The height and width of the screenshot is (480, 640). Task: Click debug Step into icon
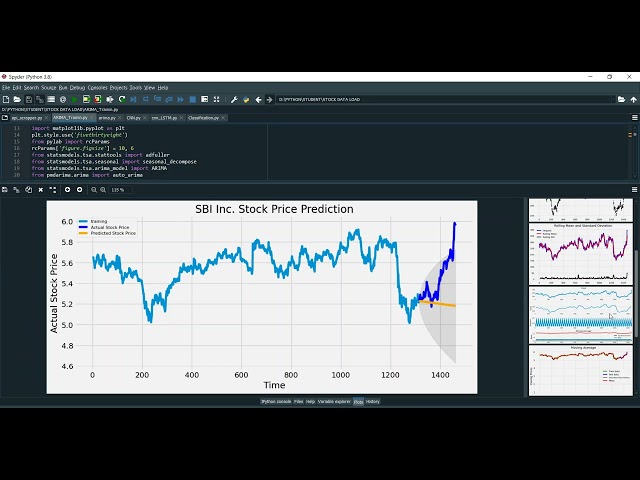coord(157,99)
